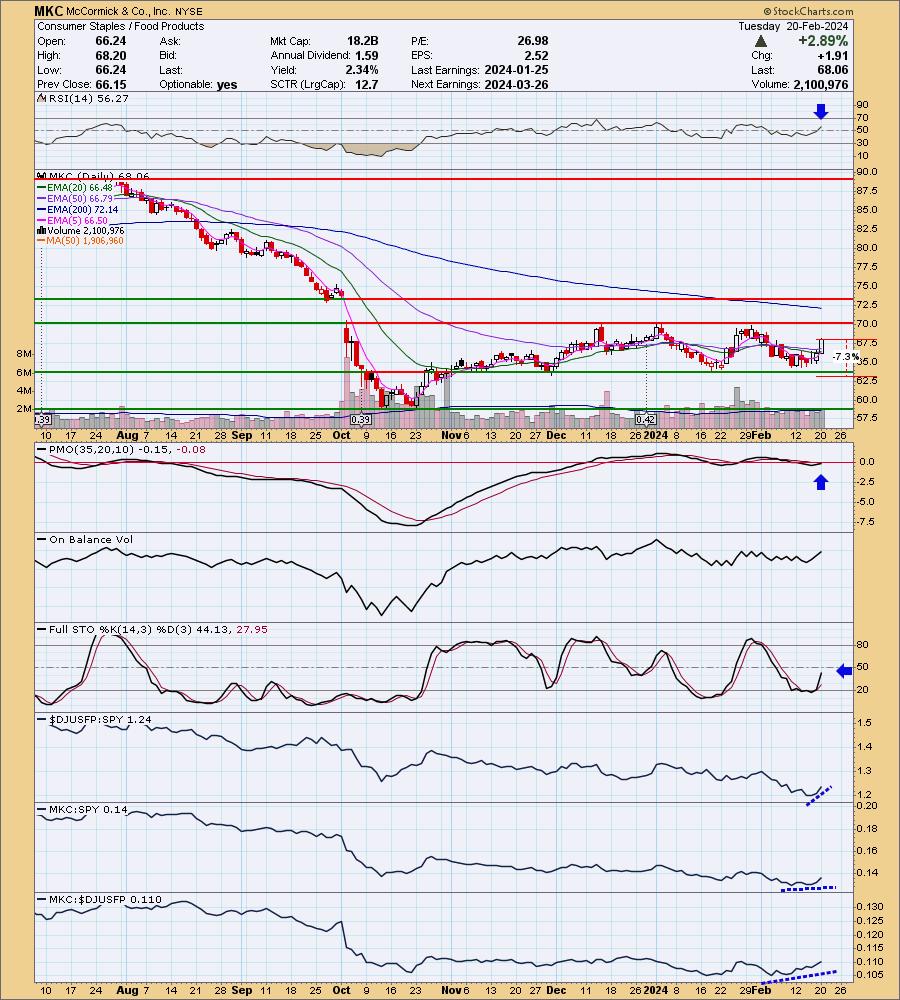Click the Optionable yes value
This screenshot has height=1000, width=900.
click(226, 84)
